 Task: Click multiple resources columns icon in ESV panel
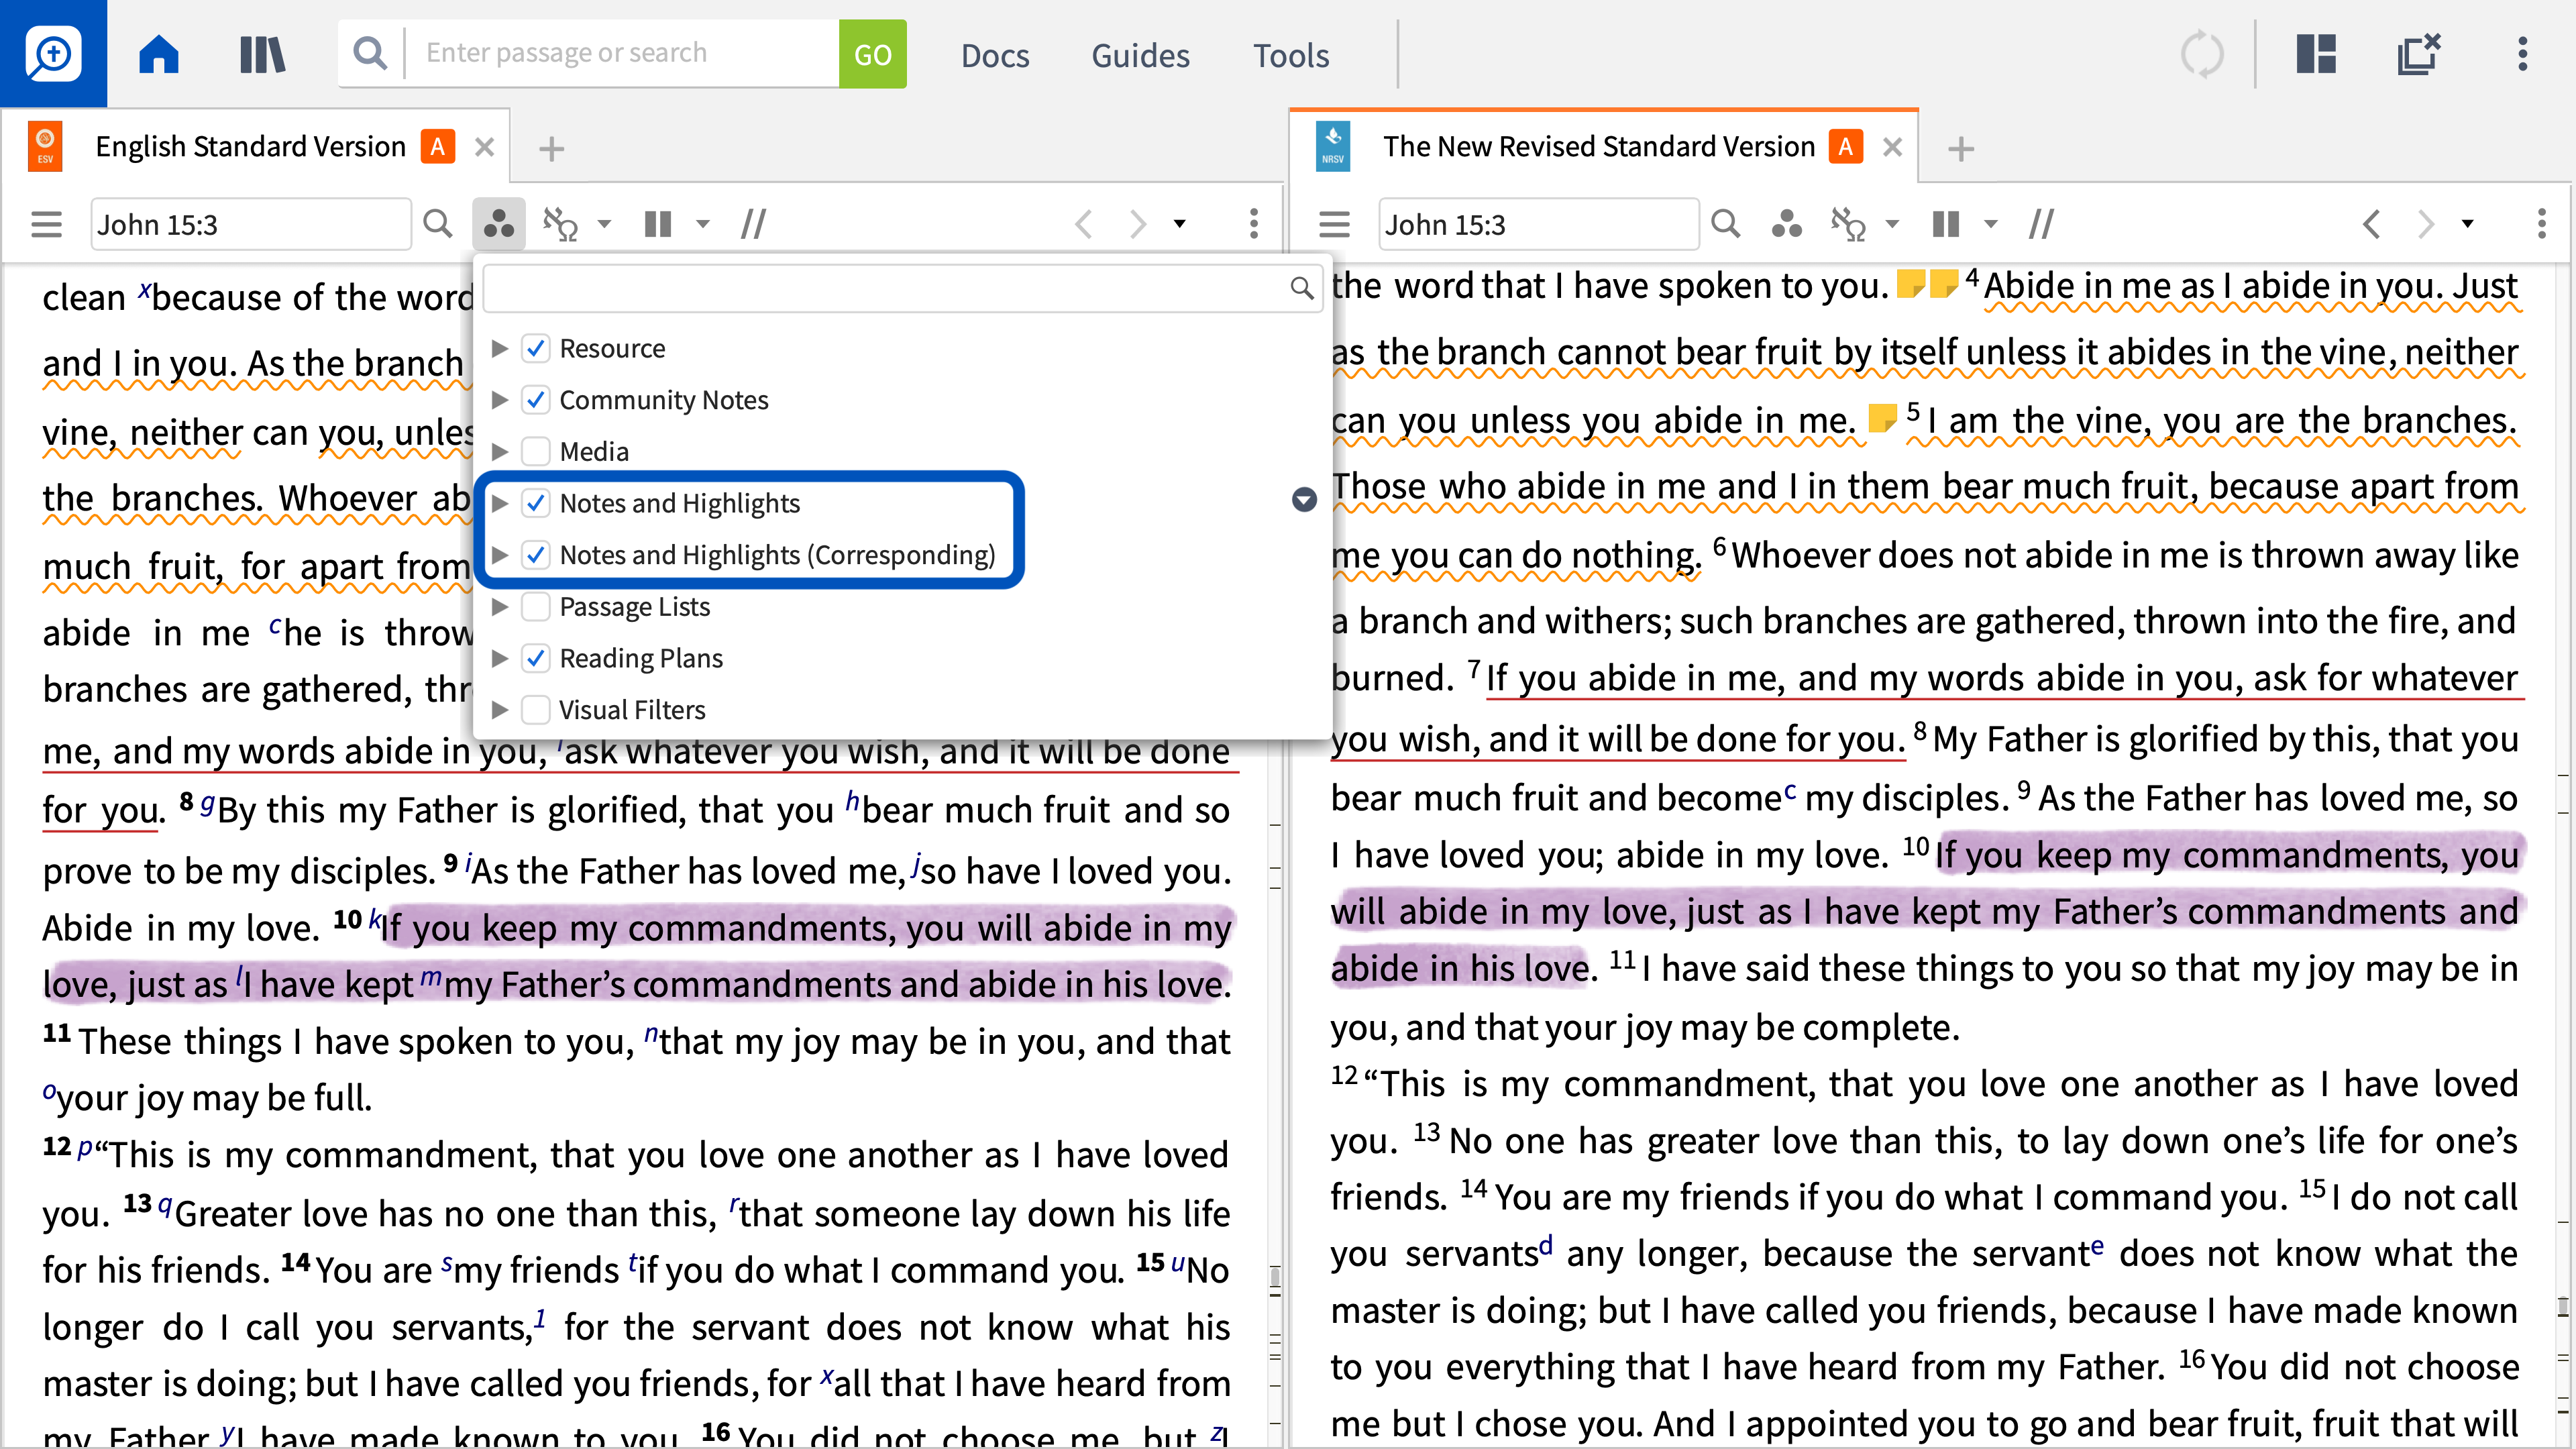click(x=658, y=224)
